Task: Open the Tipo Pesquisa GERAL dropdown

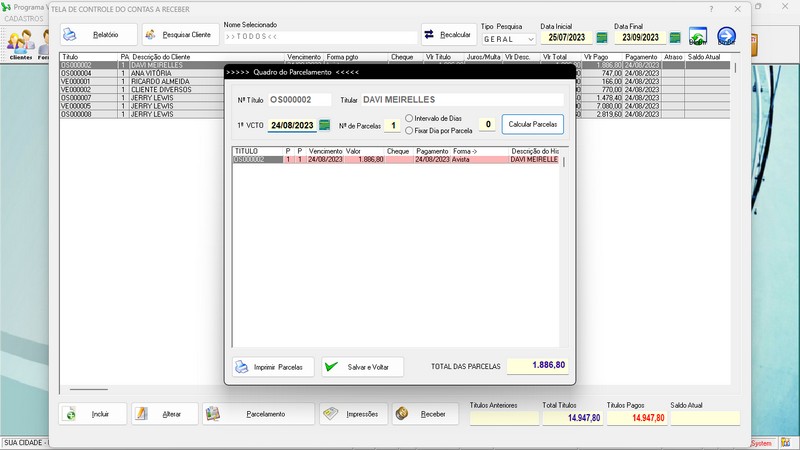Action: pyautogui.click(x=509, y=39)
